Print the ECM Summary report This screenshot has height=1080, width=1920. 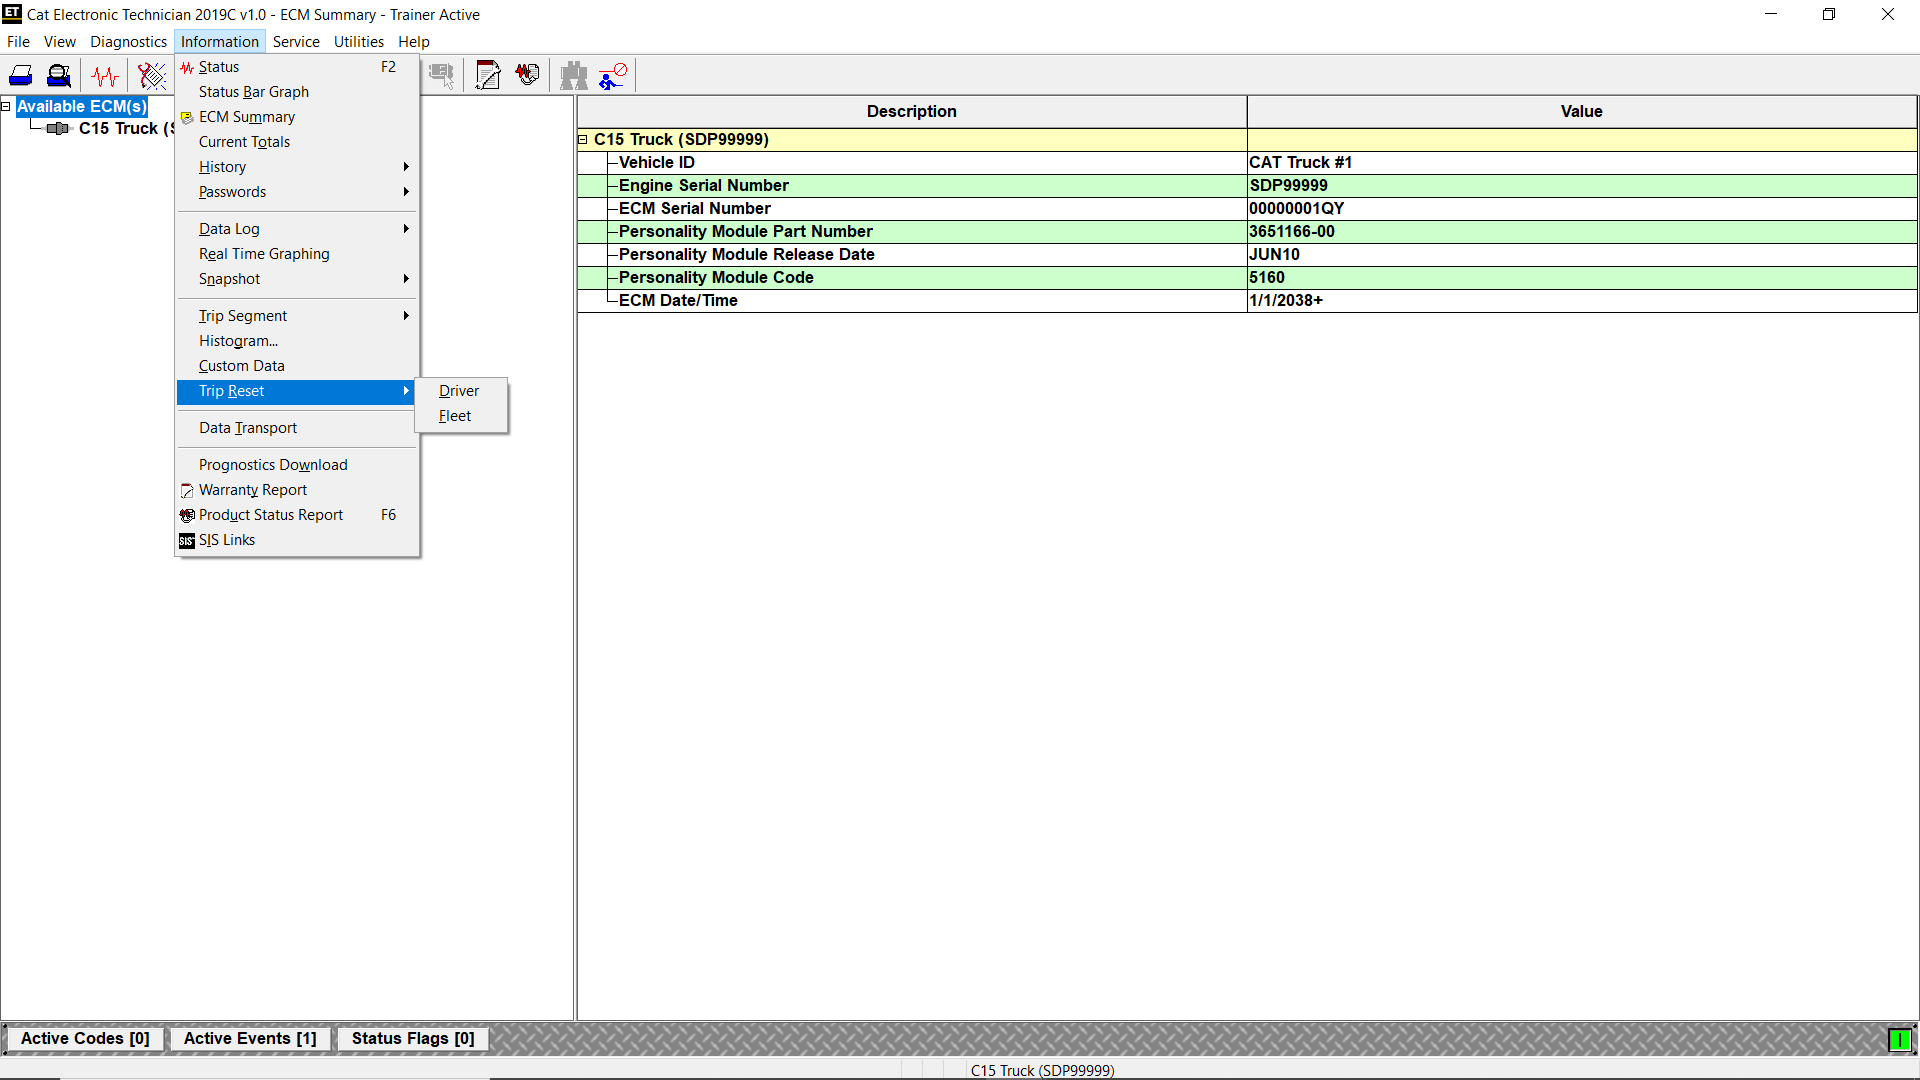[20, 75]
